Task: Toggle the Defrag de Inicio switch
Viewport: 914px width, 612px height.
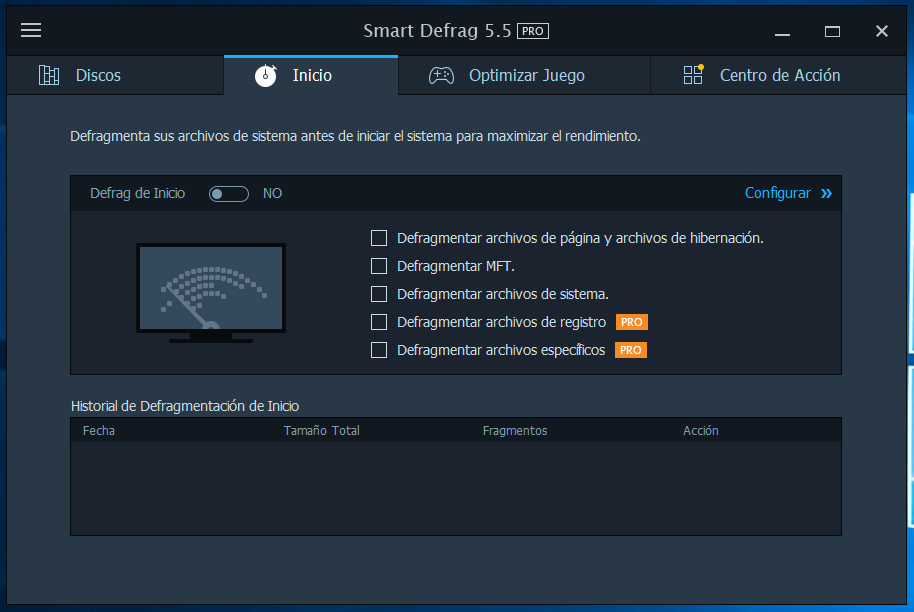Action: 229,194
